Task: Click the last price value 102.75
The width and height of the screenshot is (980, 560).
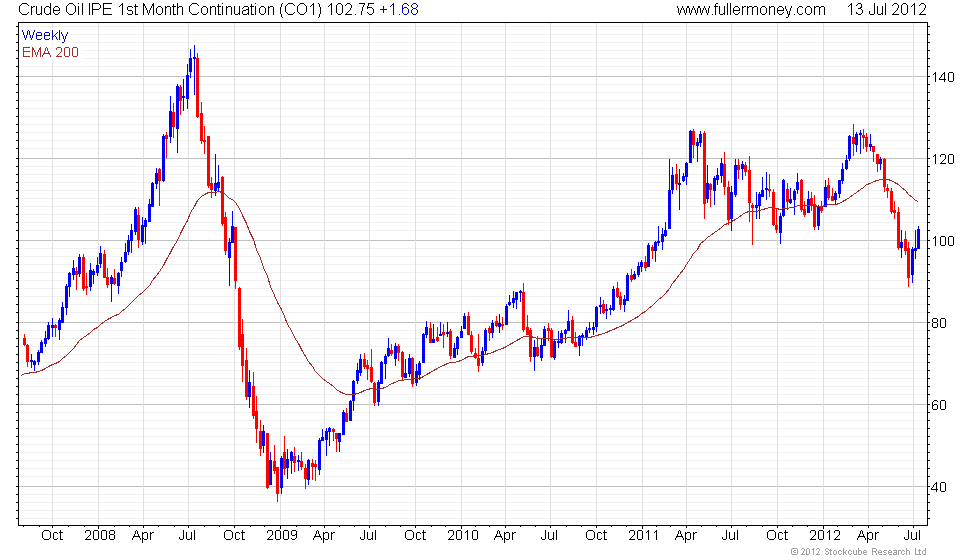Action: (x=351, y=9)
